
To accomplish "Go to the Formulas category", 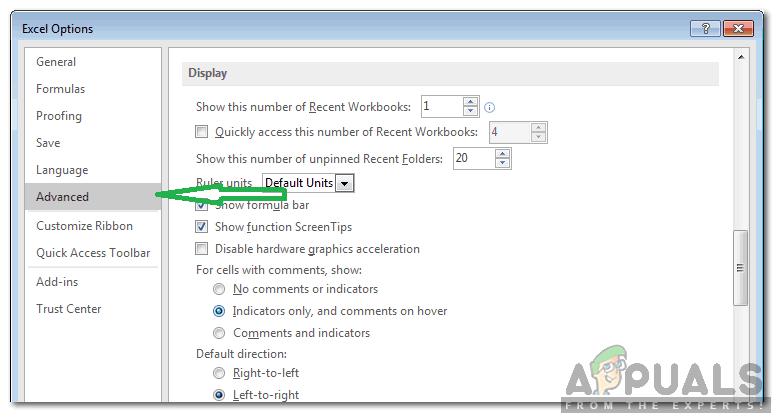I will click(93, 89).
